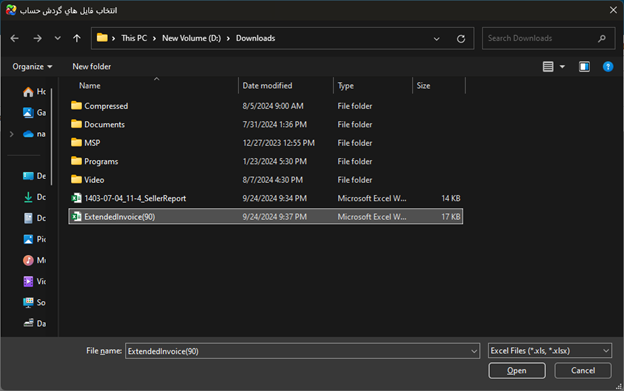The image size is (624, 391).
Task: Open recent locations chevron near arrows
Action: tap(58, 38)
